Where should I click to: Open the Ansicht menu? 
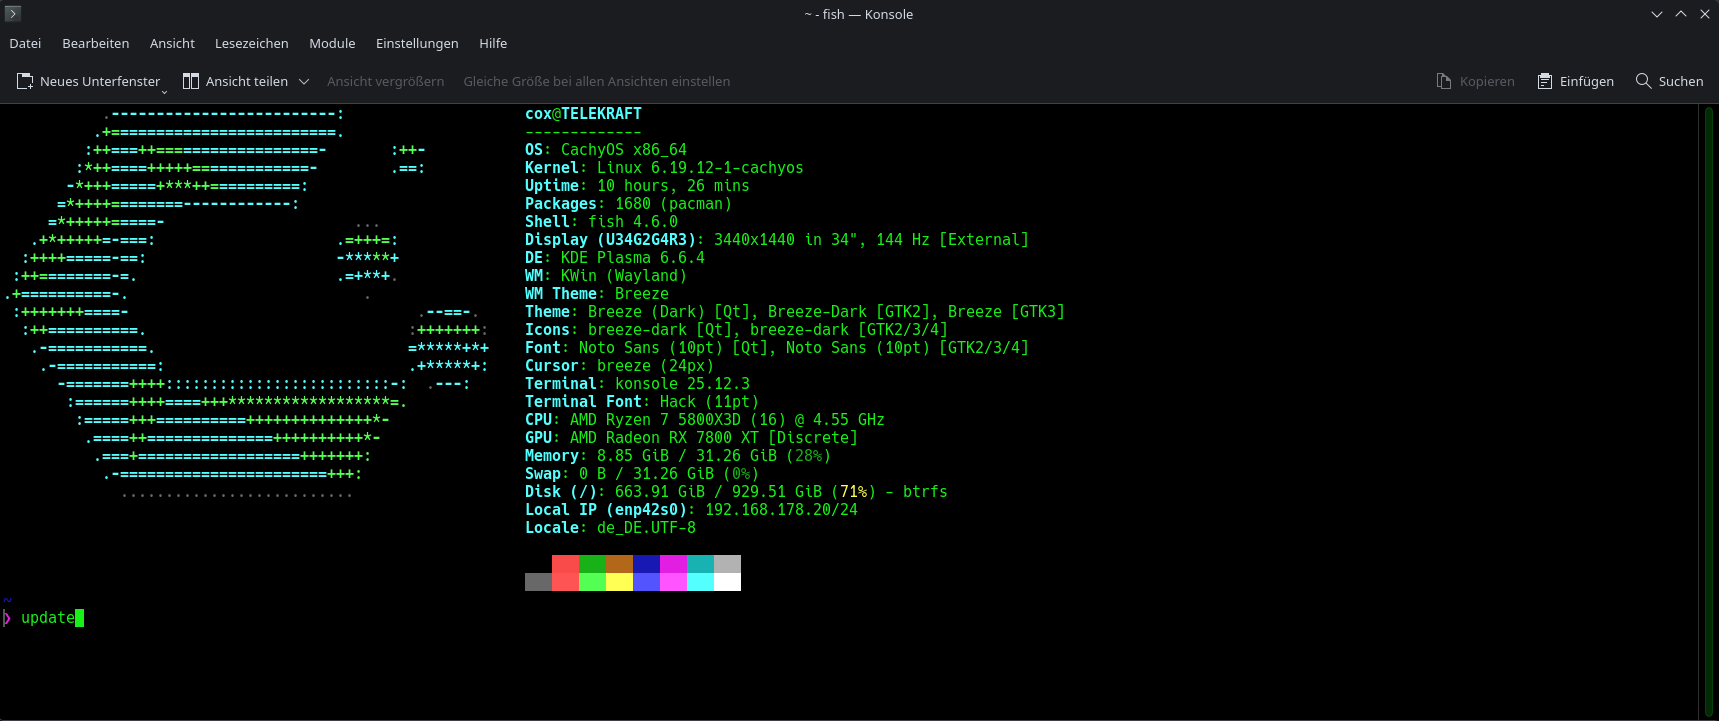[172, 43]
